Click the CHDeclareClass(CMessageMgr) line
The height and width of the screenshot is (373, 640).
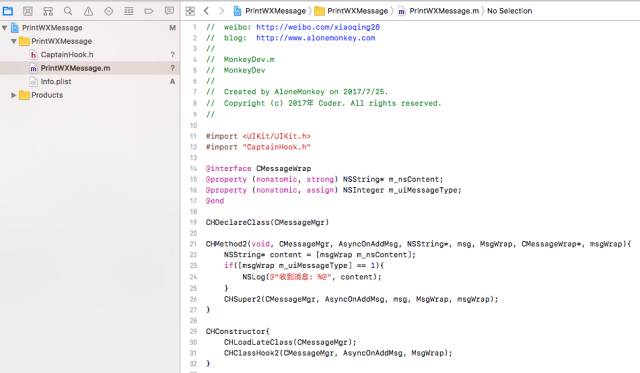click(x=267, y=222)
